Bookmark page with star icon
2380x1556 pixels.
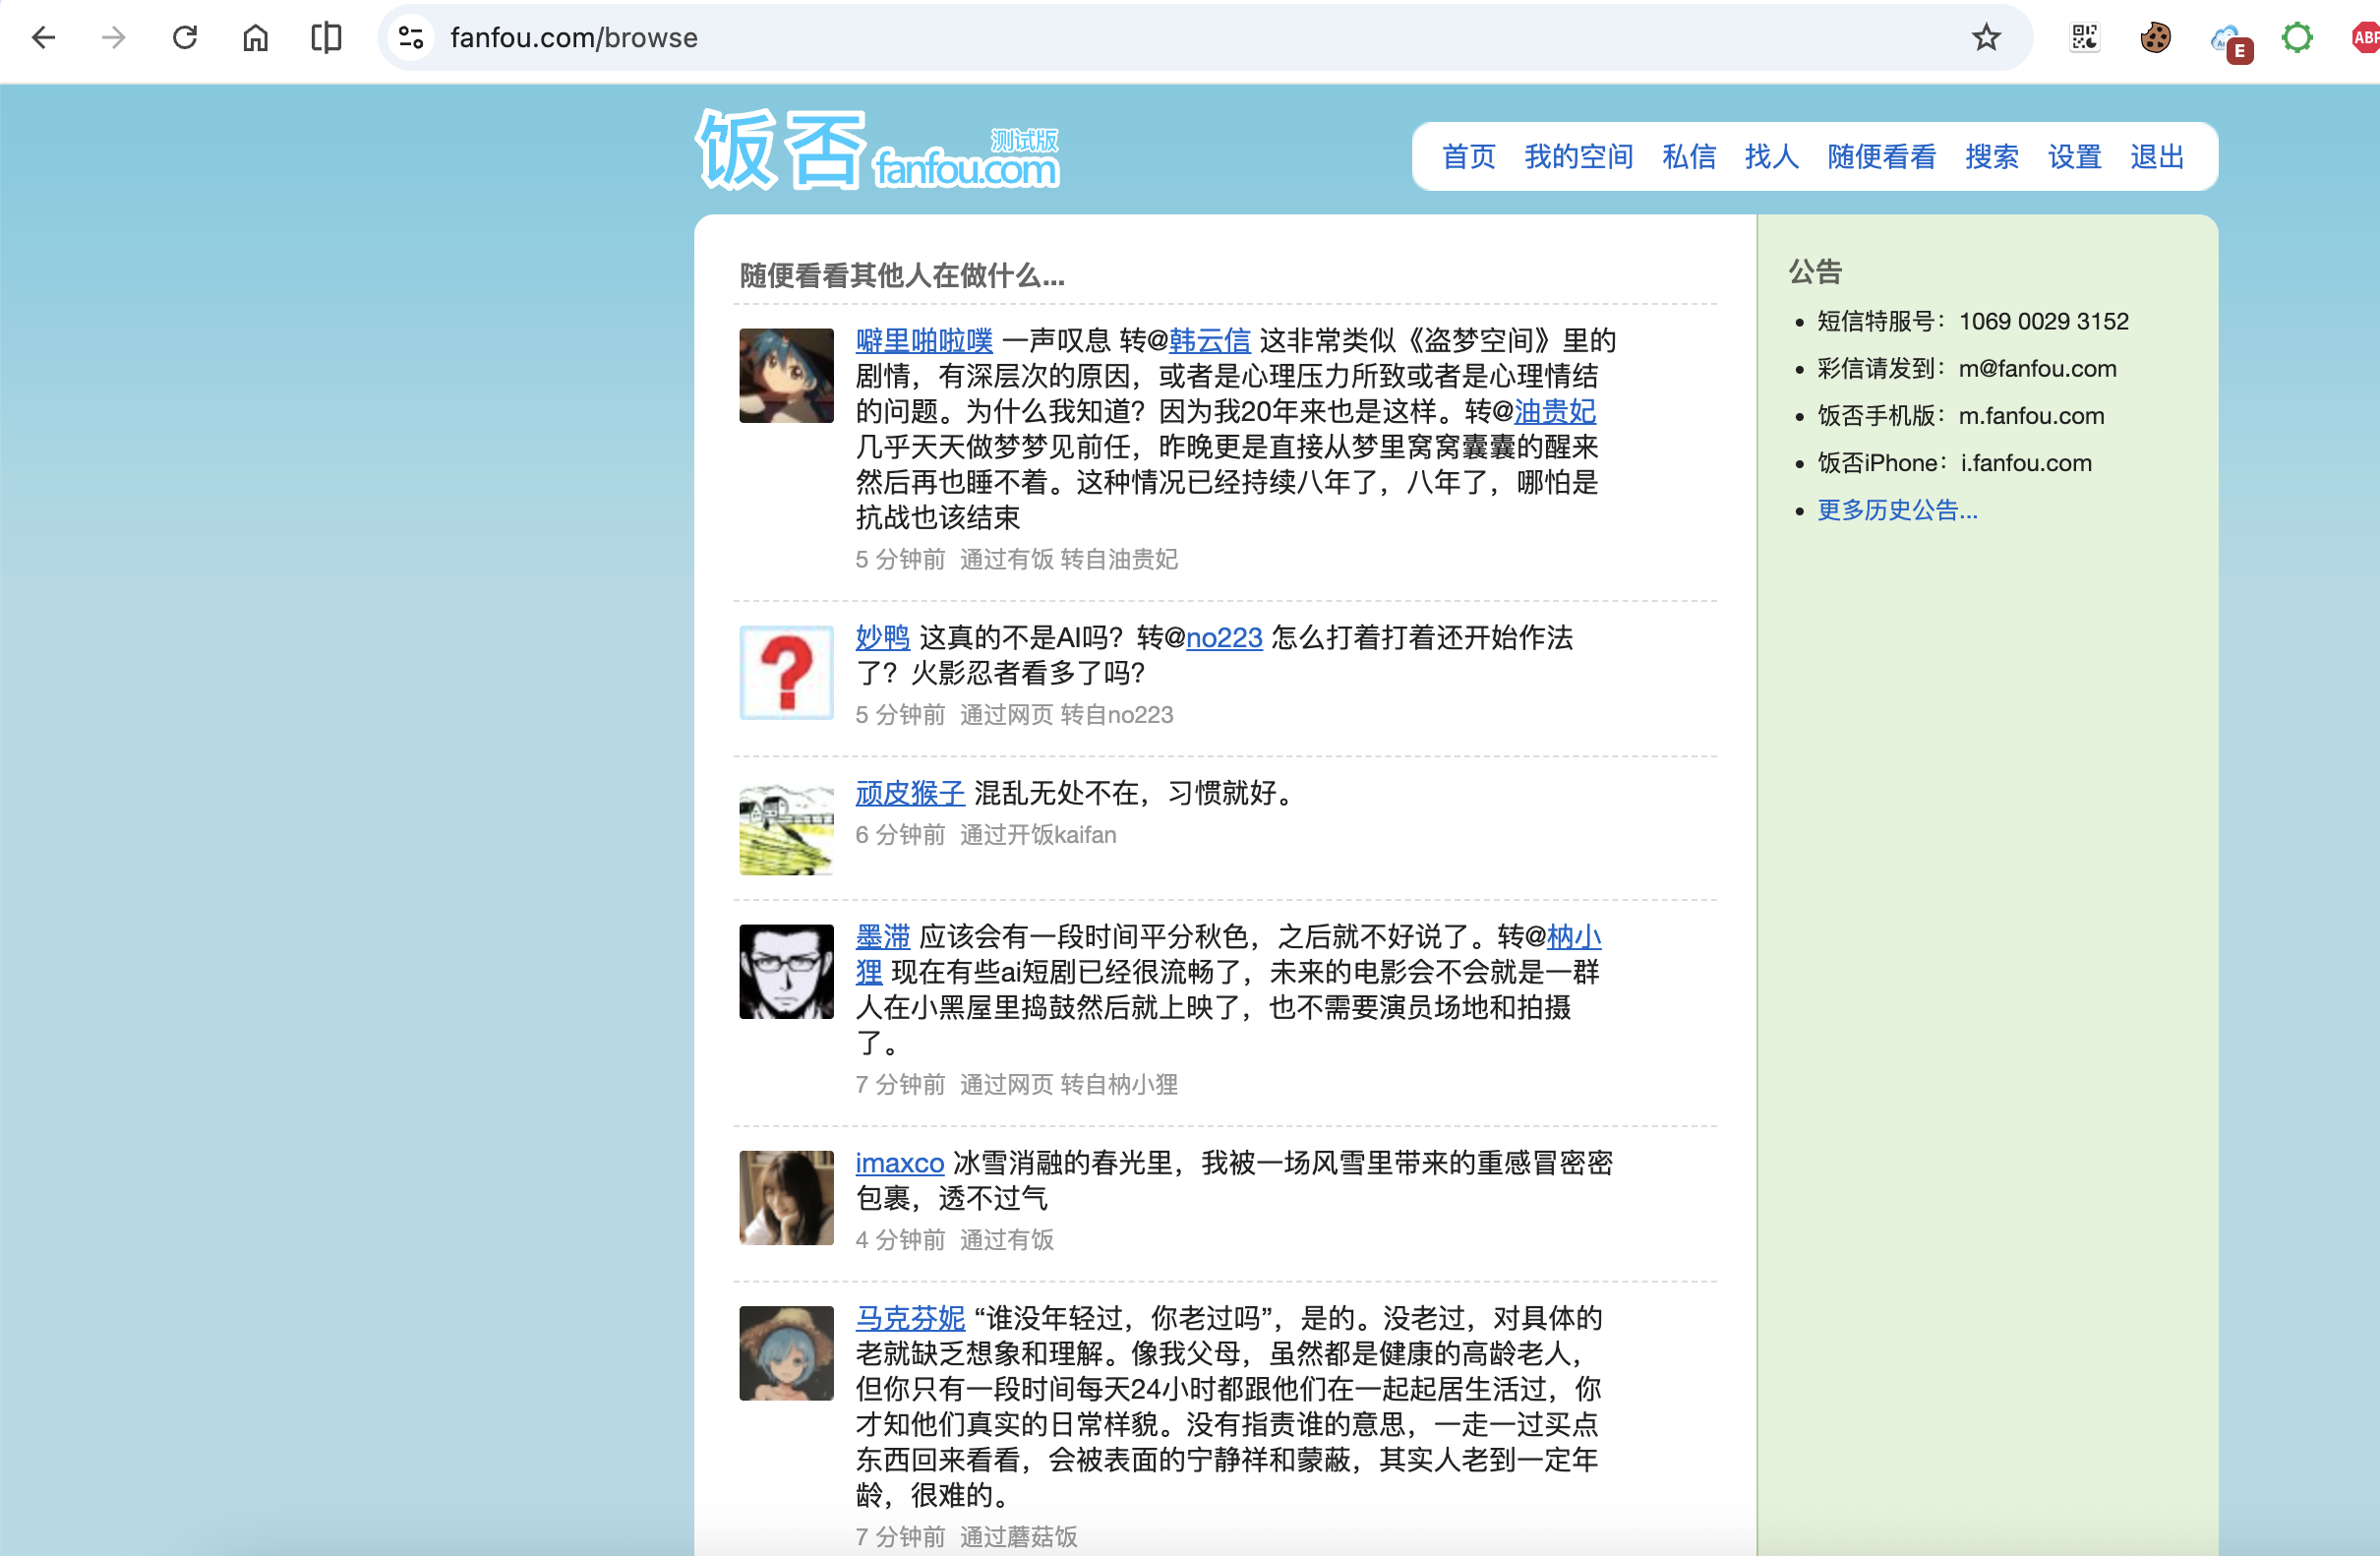(x=1985, y=38)
